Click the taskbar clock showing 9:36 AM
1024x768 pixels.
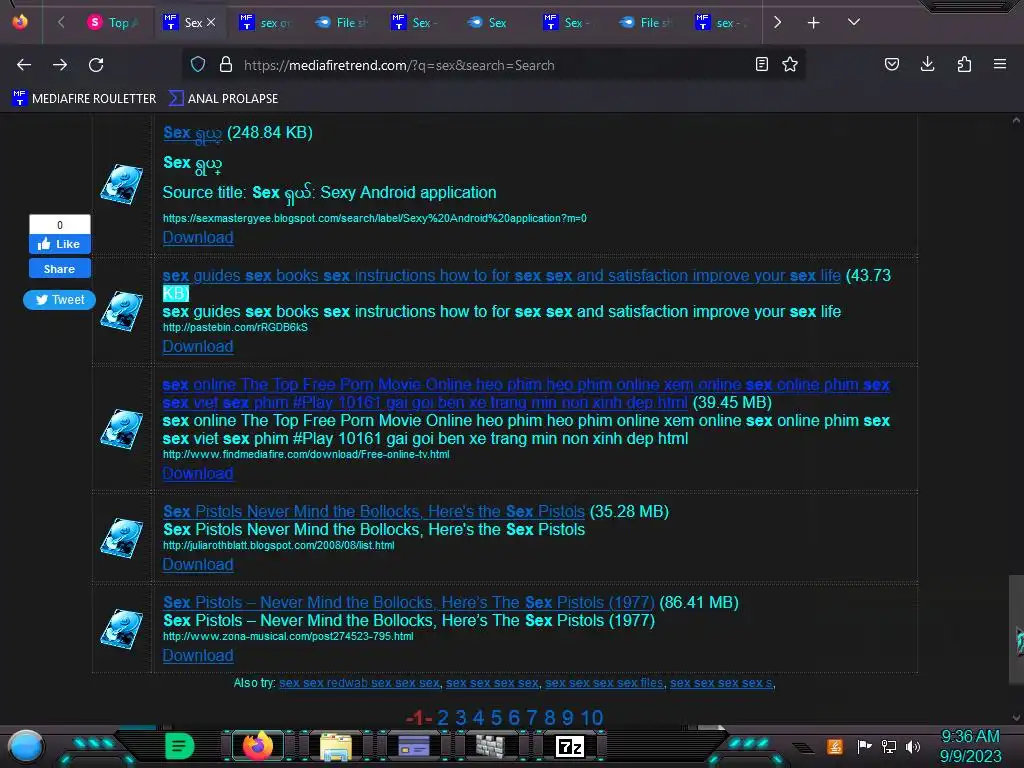(970, 746)
